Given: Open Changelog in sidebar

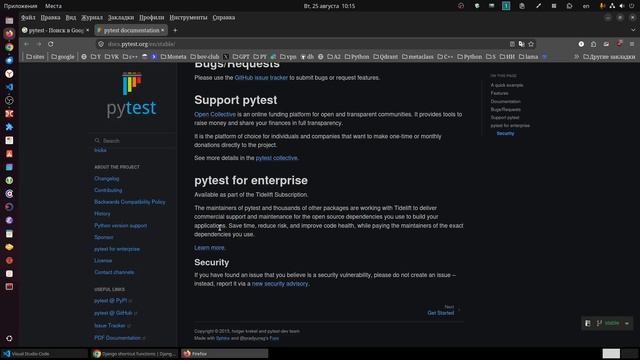Looking at the screenshot, I should point(107,179).
